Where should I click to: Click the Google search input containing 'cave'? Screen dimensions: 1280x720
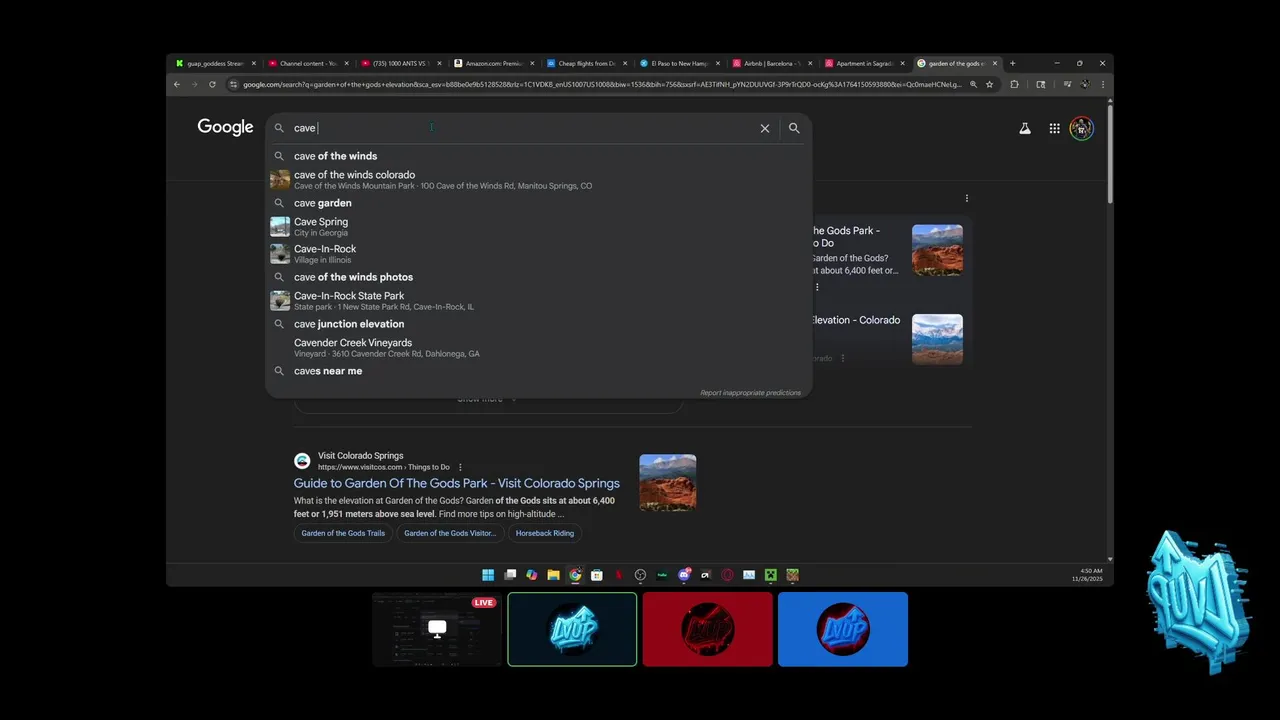pos(520,128)
